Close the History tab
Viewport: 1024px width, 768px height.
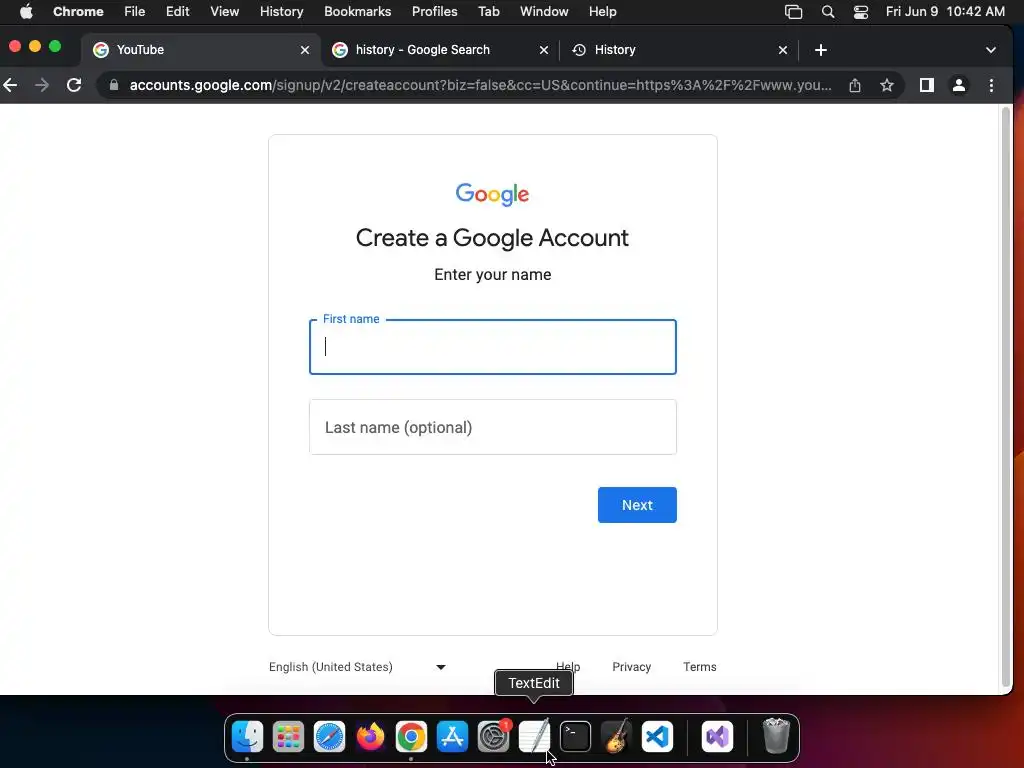tap(782, 50)
